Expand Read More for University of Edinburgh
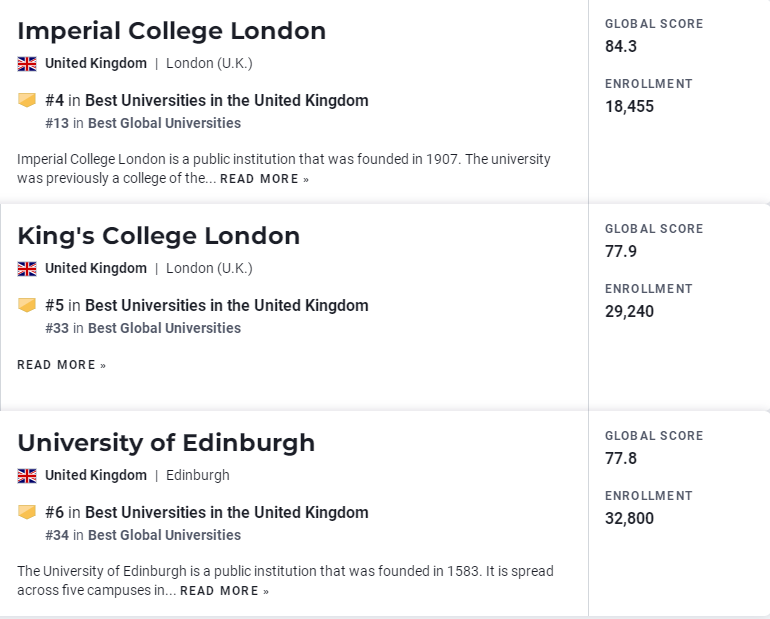Image resolution: width=770 pixels, height=619 pixels. point(224,591)
